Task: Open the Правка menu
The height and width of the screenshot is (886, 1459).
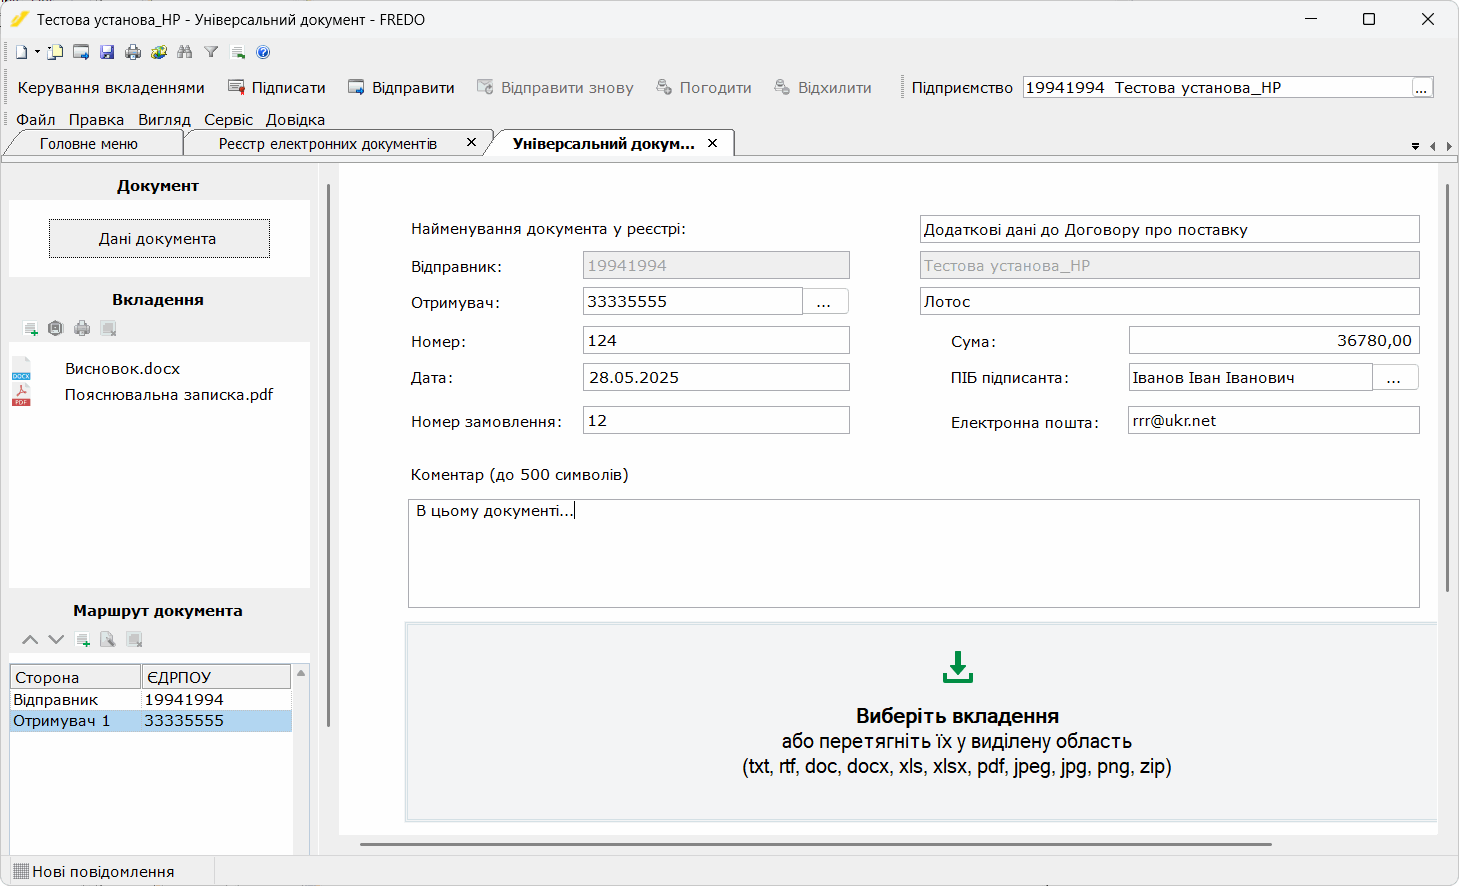Action: pos(97,120)
